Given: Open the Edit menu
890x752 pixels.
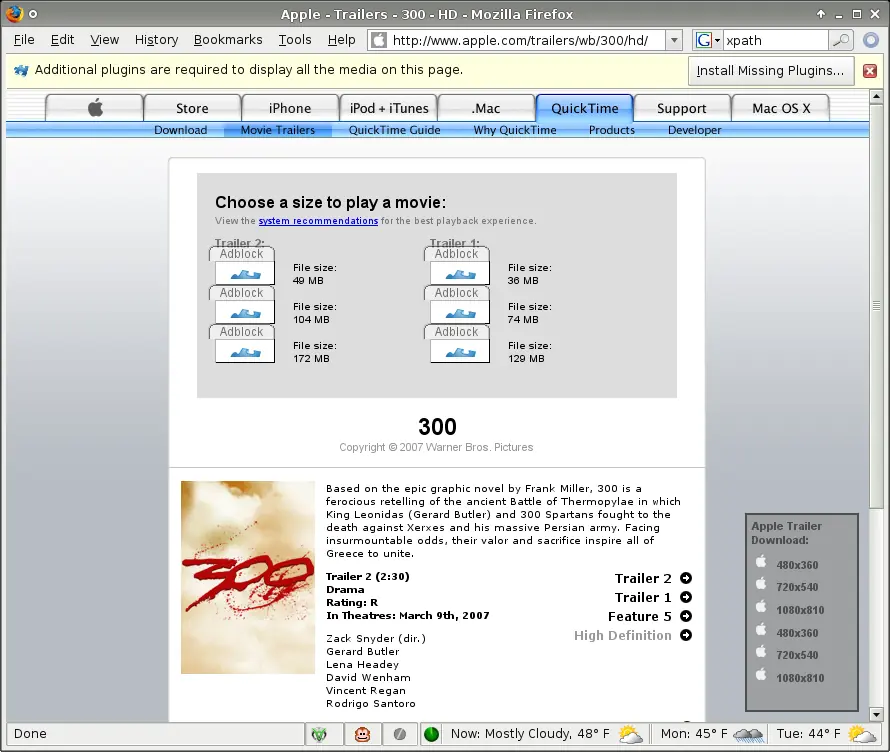Looking at the screenshot, I should click(62, 40).
